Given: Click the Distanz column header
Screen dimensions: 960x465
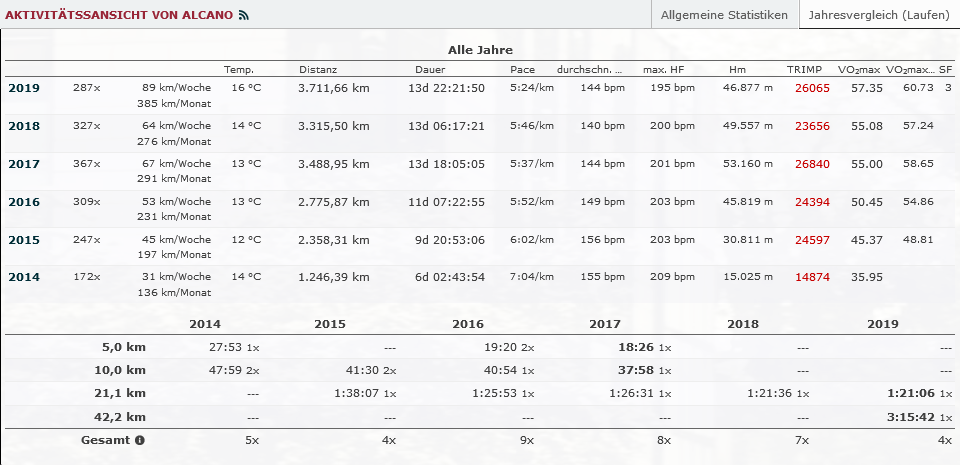Looking at the screenshot, I should [318, 70].
